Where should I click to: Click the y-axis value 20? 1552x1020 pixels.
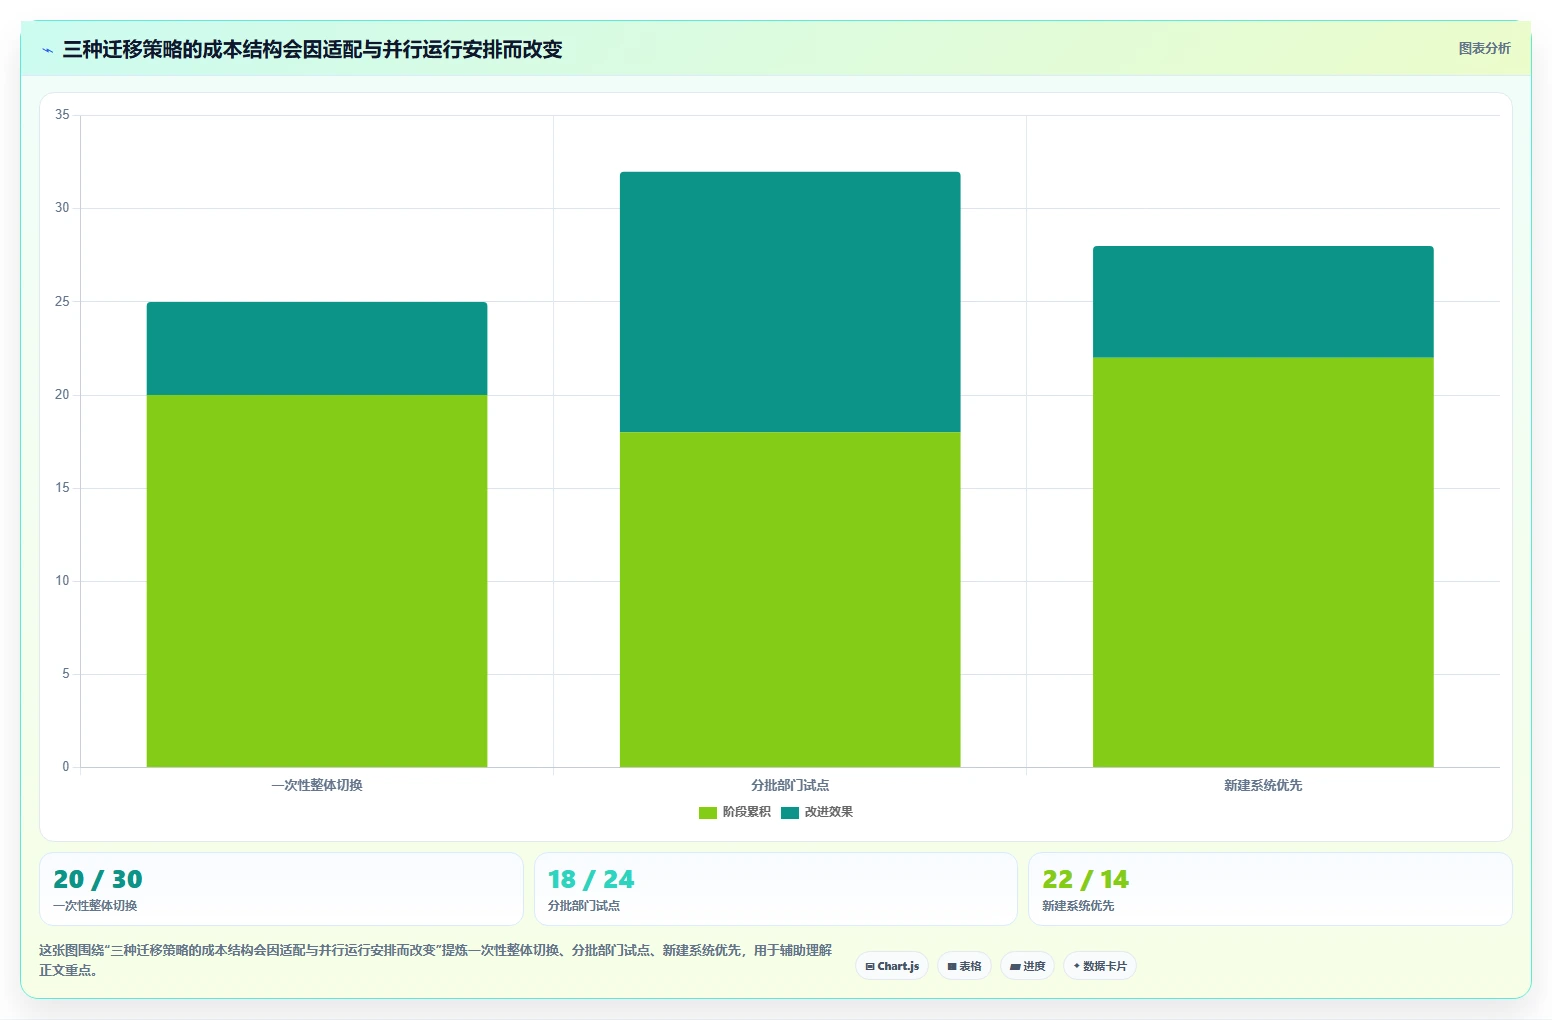click(62, 395)
